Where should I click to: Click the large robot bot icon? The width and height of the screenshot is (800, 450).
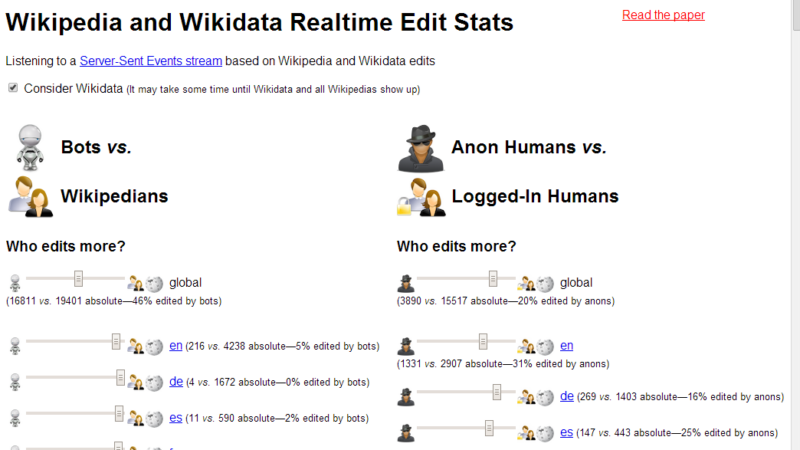pyautogui.click(x=30, y=147)
